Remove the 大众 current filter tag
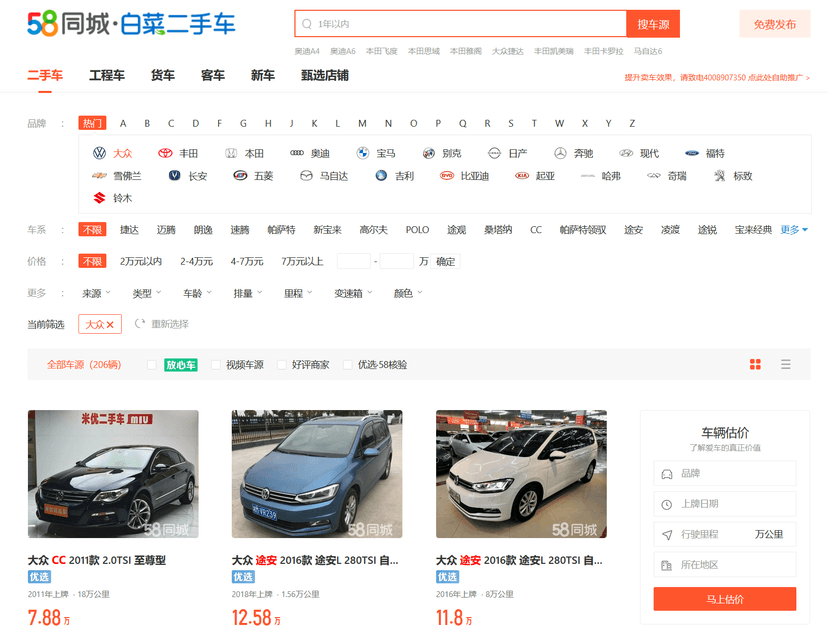828x640 pixels. 110,324
